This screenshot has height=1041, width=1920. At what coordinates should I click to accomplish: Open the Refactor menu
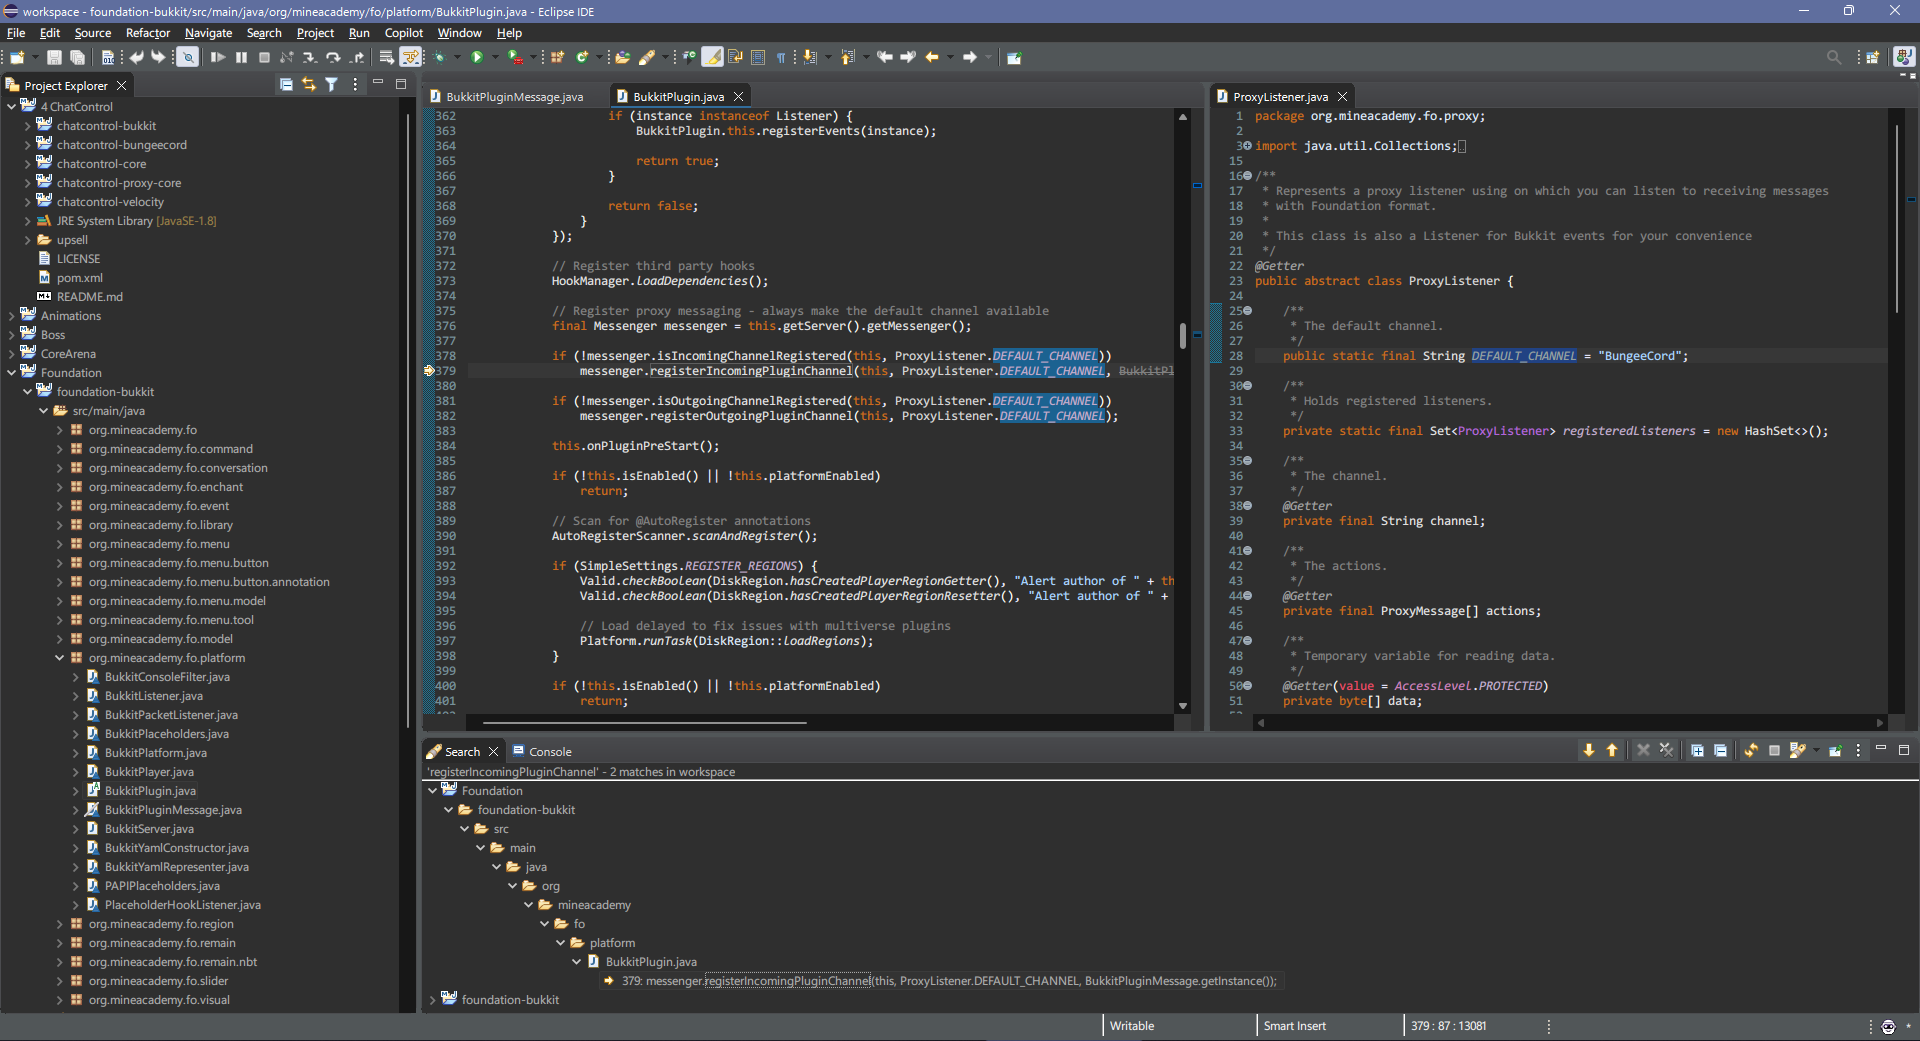pyautogui.click(x=148, y=33)
